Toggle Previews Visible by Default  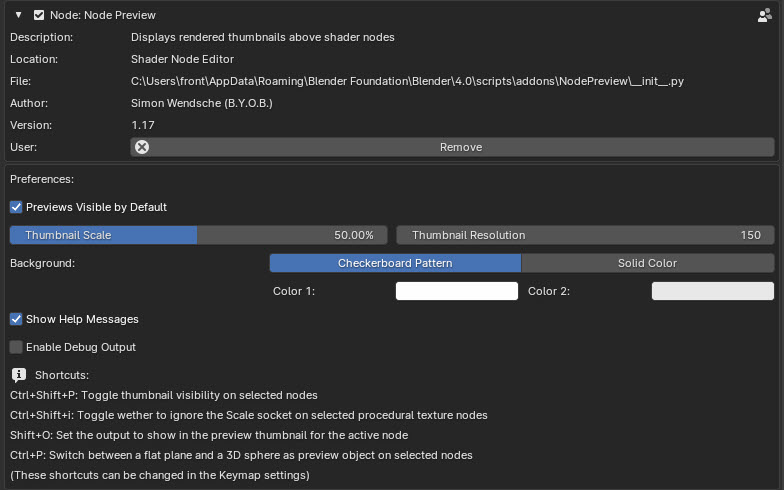[x=16, y=207]
